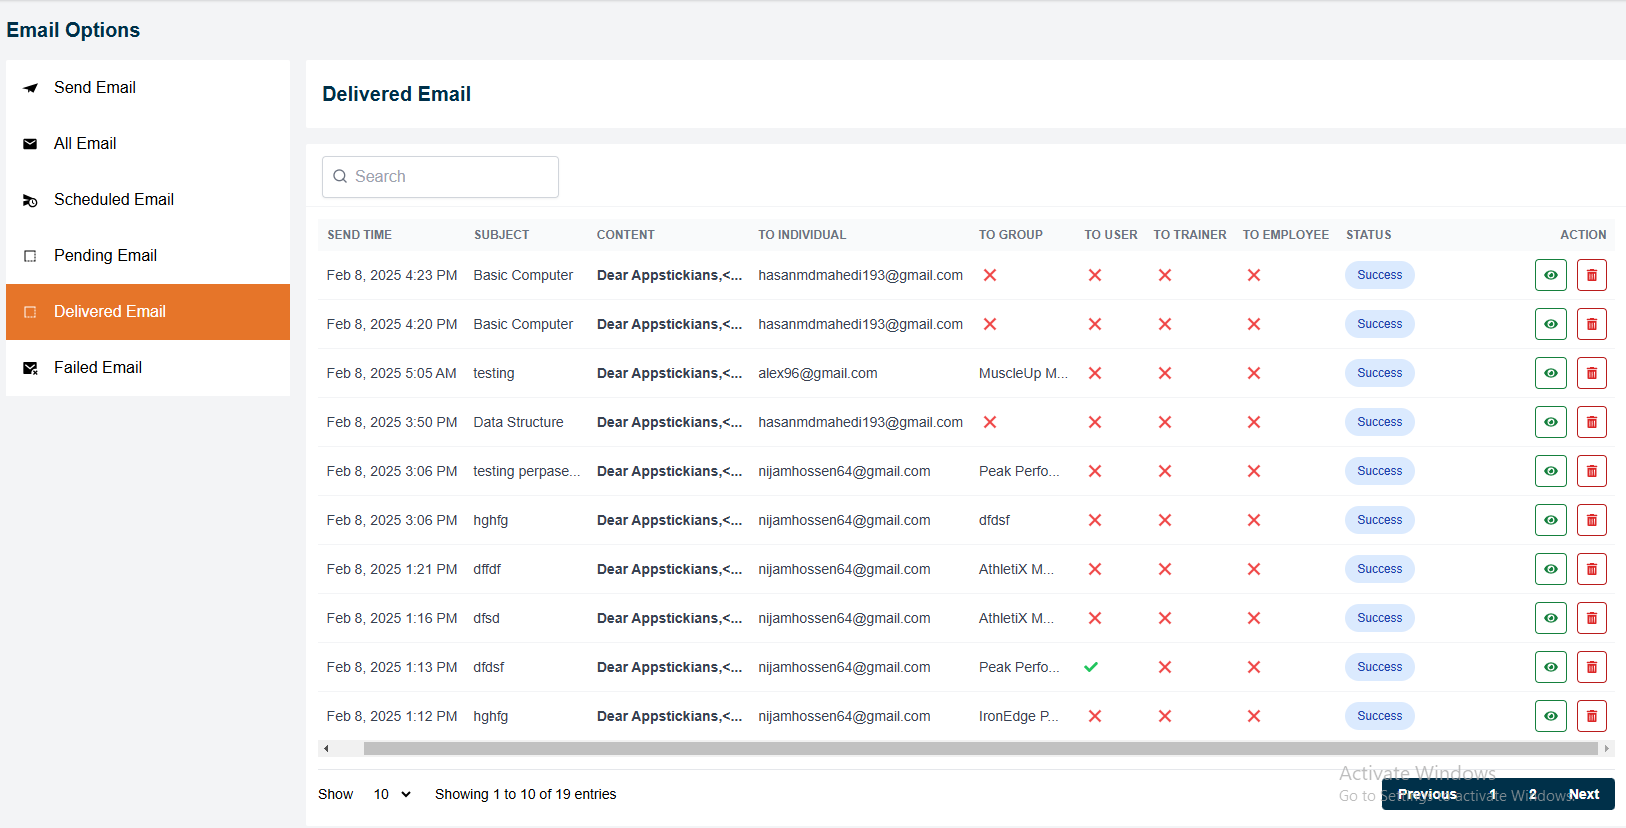Click the Scheduled Email clock icon
Screen dimensions: 1626x828
(30, 201)
